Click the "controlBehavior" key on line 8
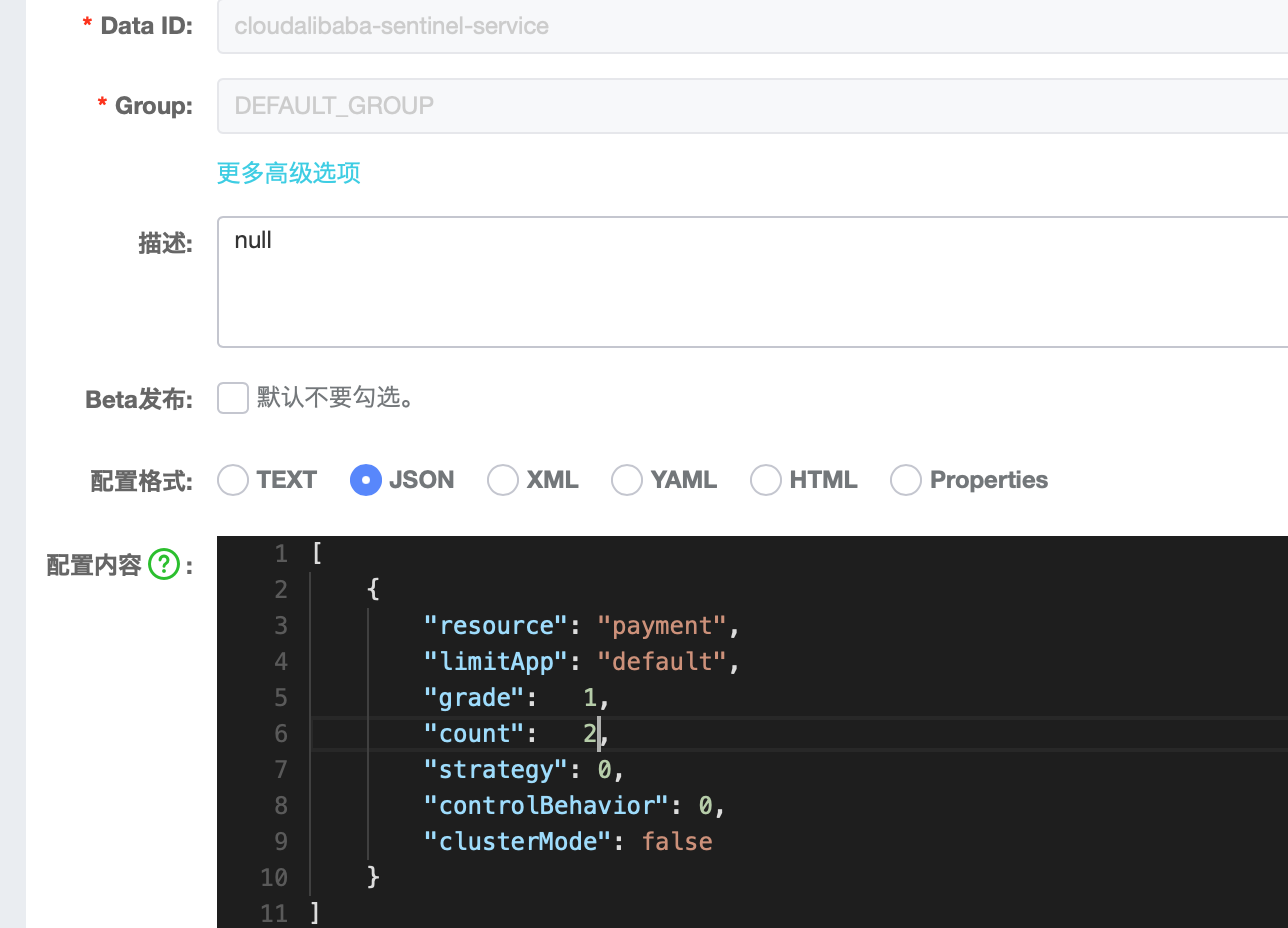1288x928 pixels. (547, 806)
